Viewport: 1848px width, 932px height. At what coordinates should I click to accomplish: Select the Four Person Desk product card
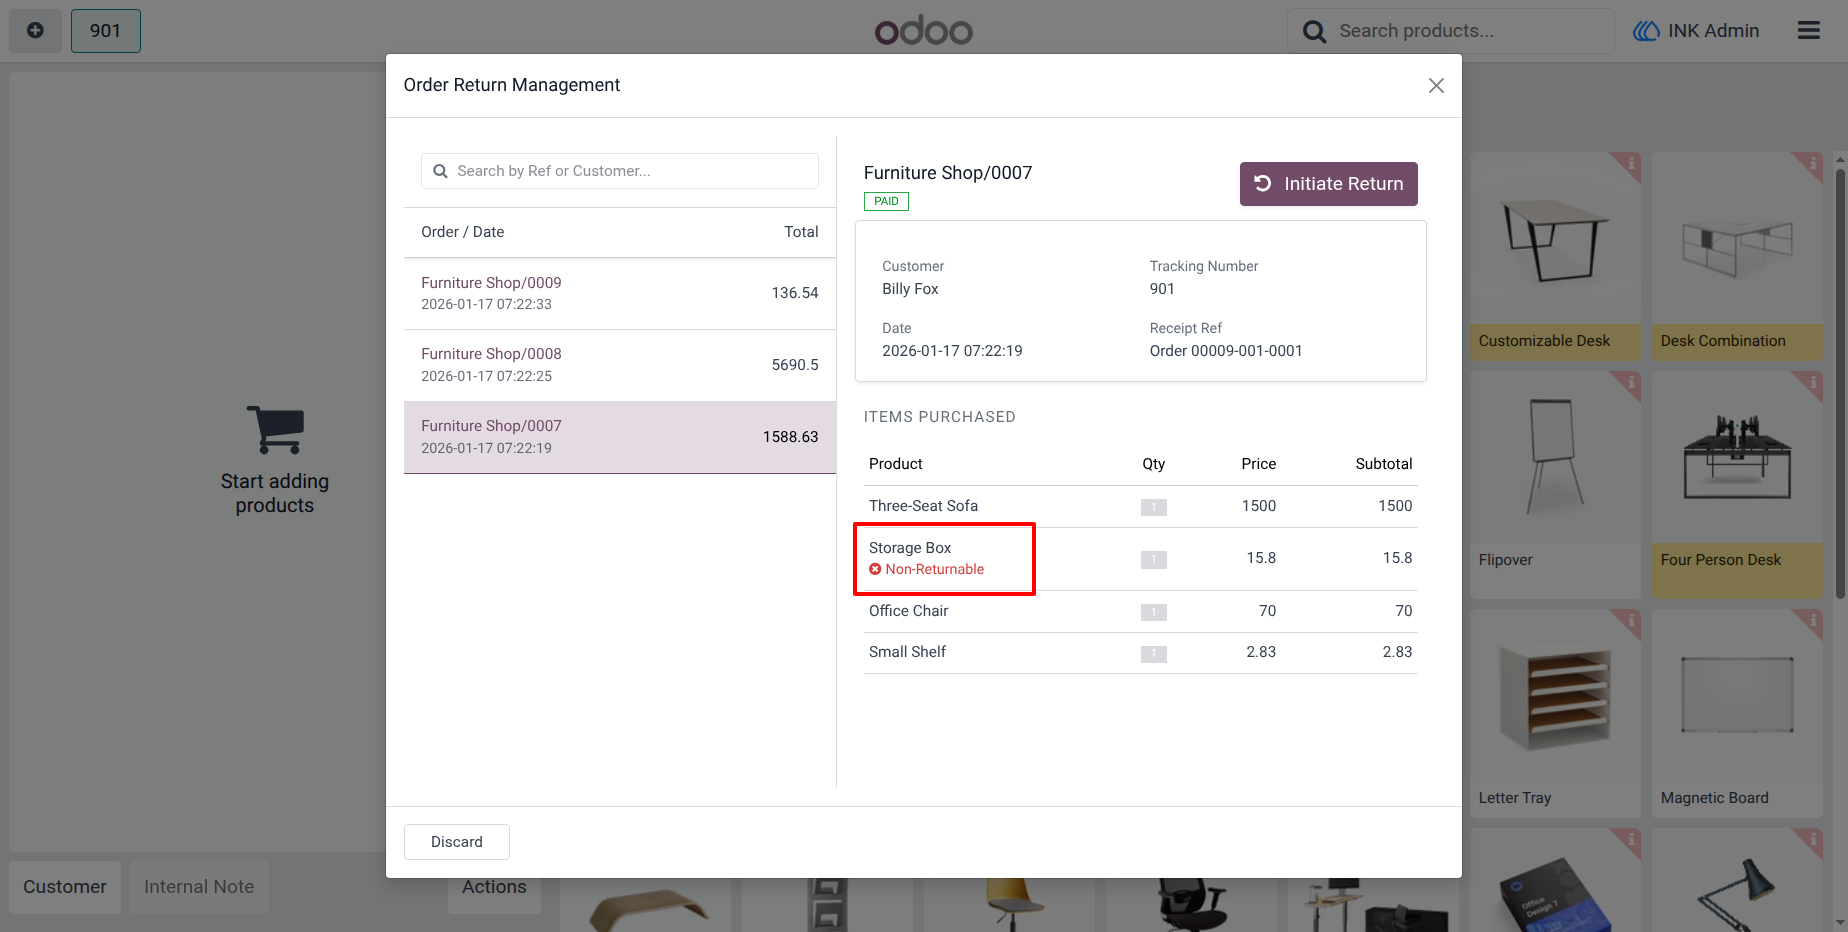[1737, 485]
